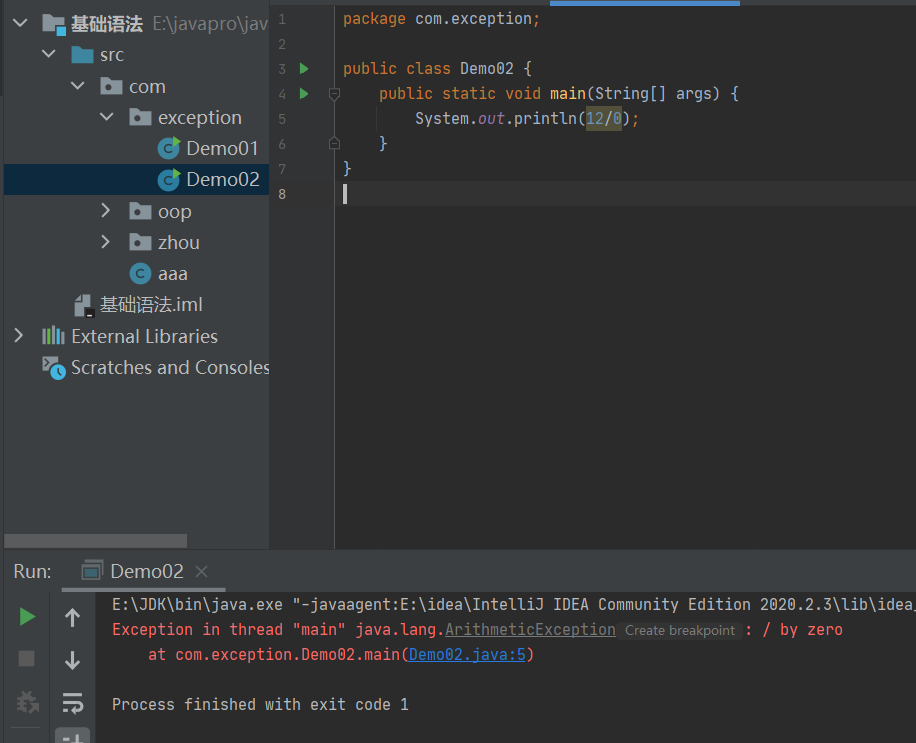Image resolution: width=916 pixels, height=743 pixels.
Task: Run the Demo02 class from the gutter arrow
Action: pyautogui.click(x=304, y=69)
